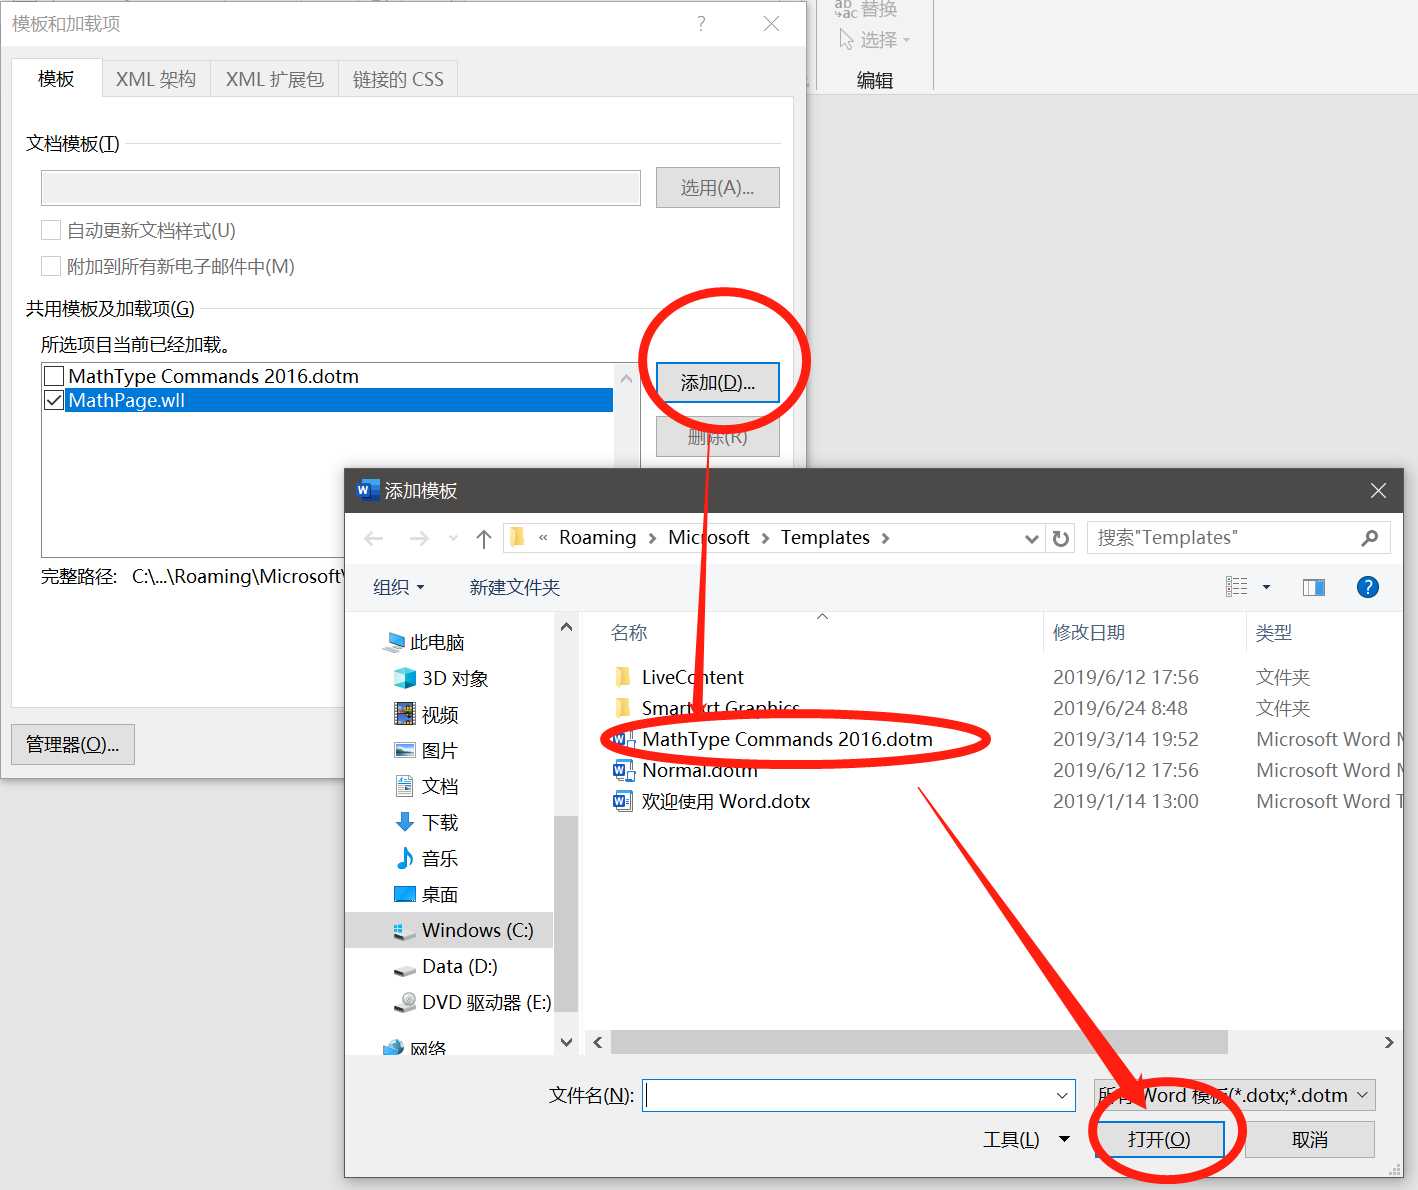This screenshot has width=1418, height=1190.
Task: Open view options dropdown arrow
Action: tap(1266, 587)
